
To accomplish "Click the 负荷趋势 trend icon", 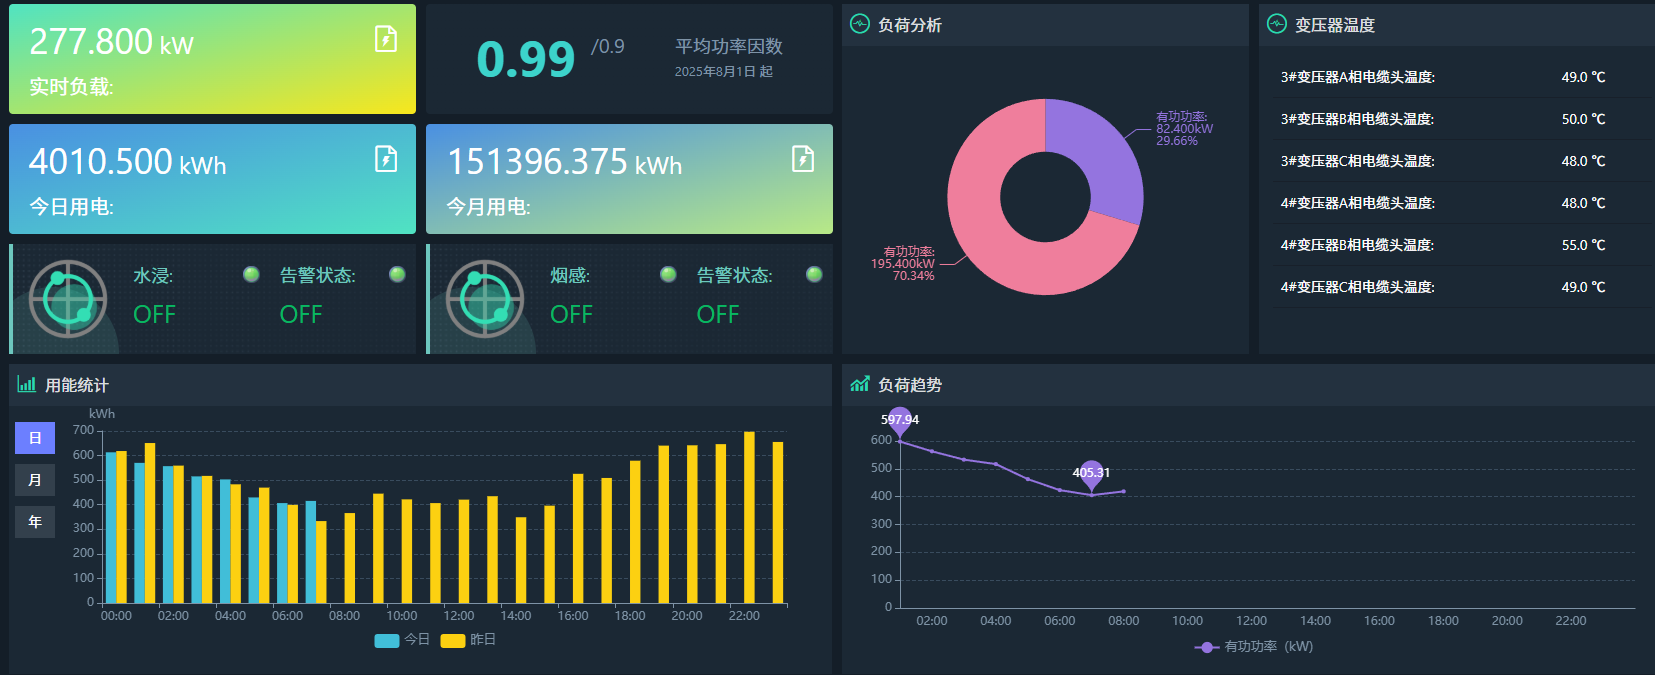I will 860,384.
